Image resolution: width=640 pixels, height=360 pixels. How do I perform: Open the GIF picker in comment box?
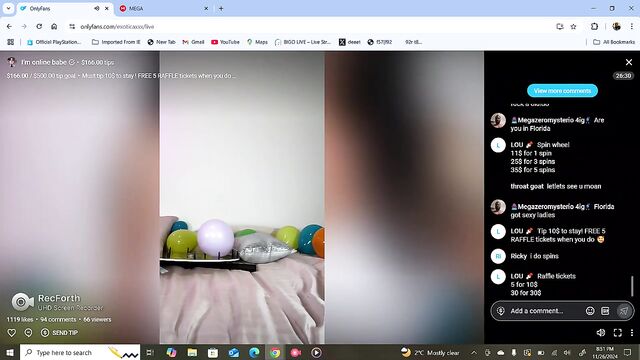coord(605,311)
